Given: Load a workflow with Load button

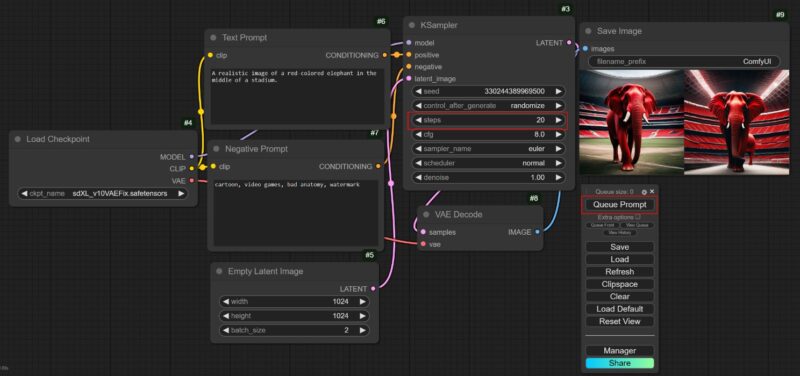Looking at the screenshot, I should (x=619, y=259).
